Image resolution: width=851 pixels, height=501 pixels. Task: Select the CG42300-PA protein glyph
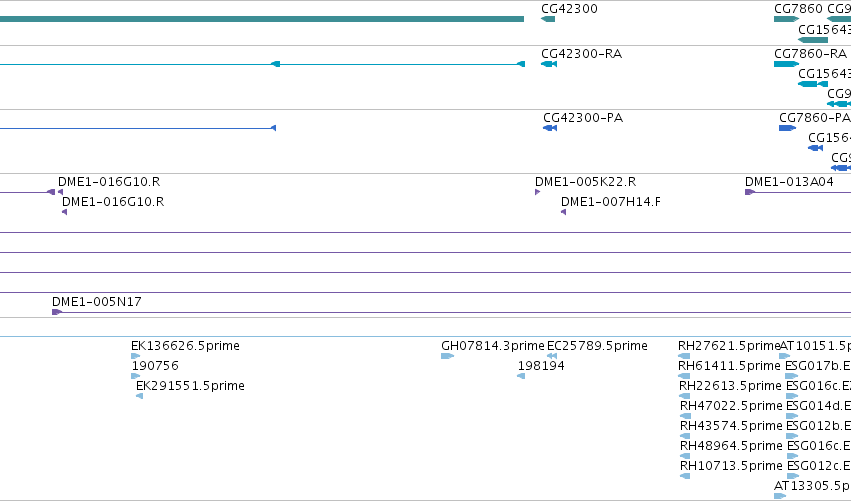(550, 128)
